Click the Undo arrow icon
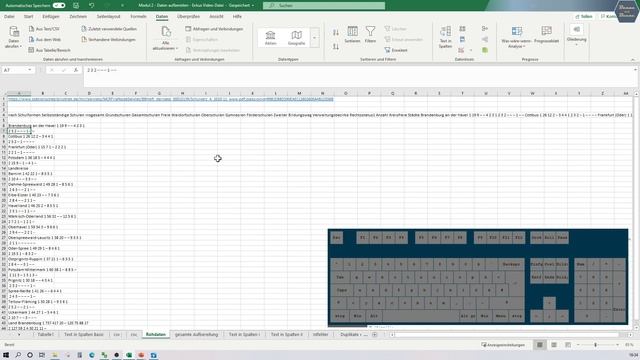Screen dimensions: 640x360 (x=91, y=5)
